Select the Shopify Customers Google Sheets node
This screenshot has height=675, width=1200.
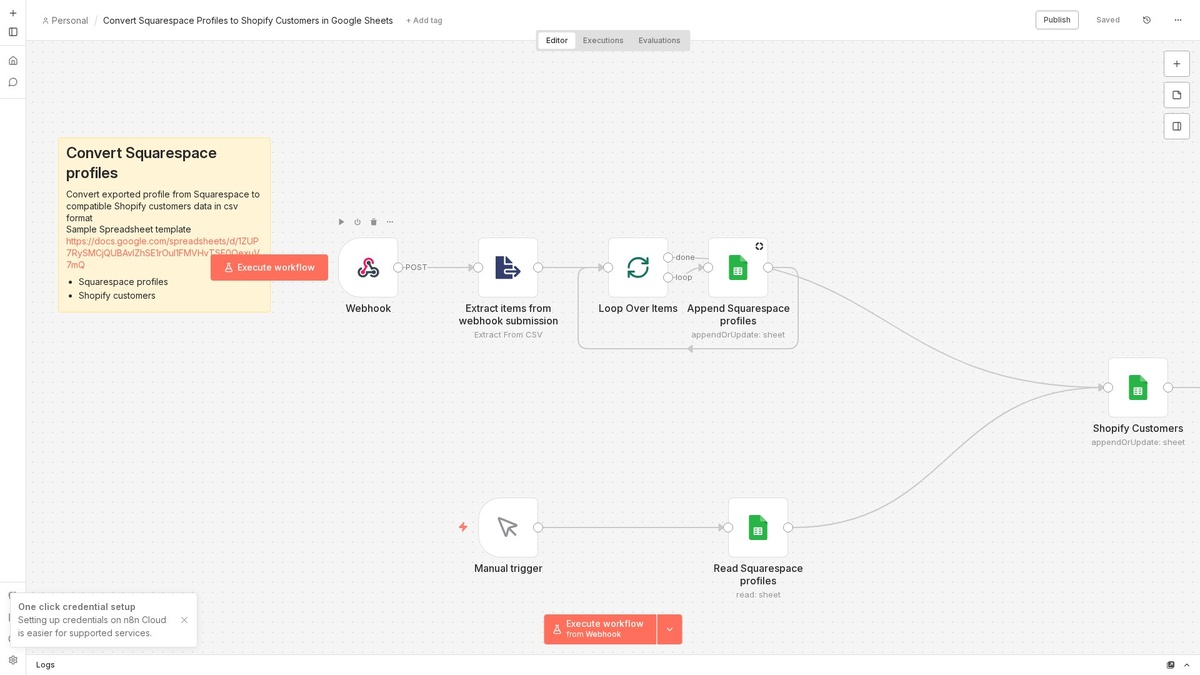click(x=1138, y=387)
